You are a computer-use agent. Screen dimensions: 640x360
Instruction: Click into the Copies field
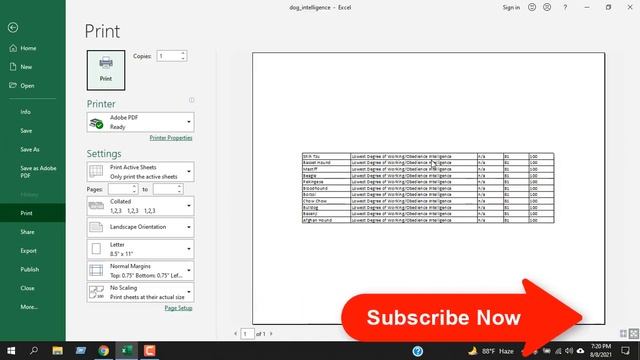coord(168,56)
